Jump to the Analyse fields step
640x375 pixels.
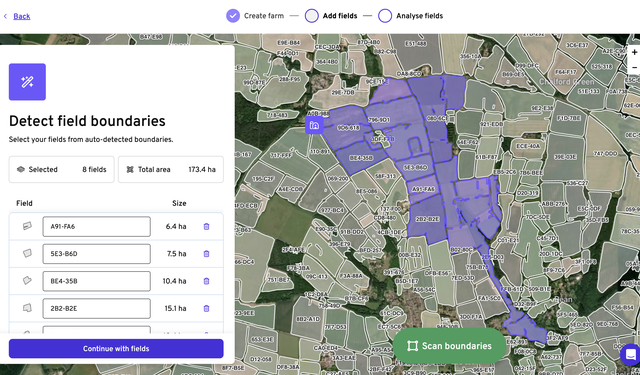(x=411, y=16)
